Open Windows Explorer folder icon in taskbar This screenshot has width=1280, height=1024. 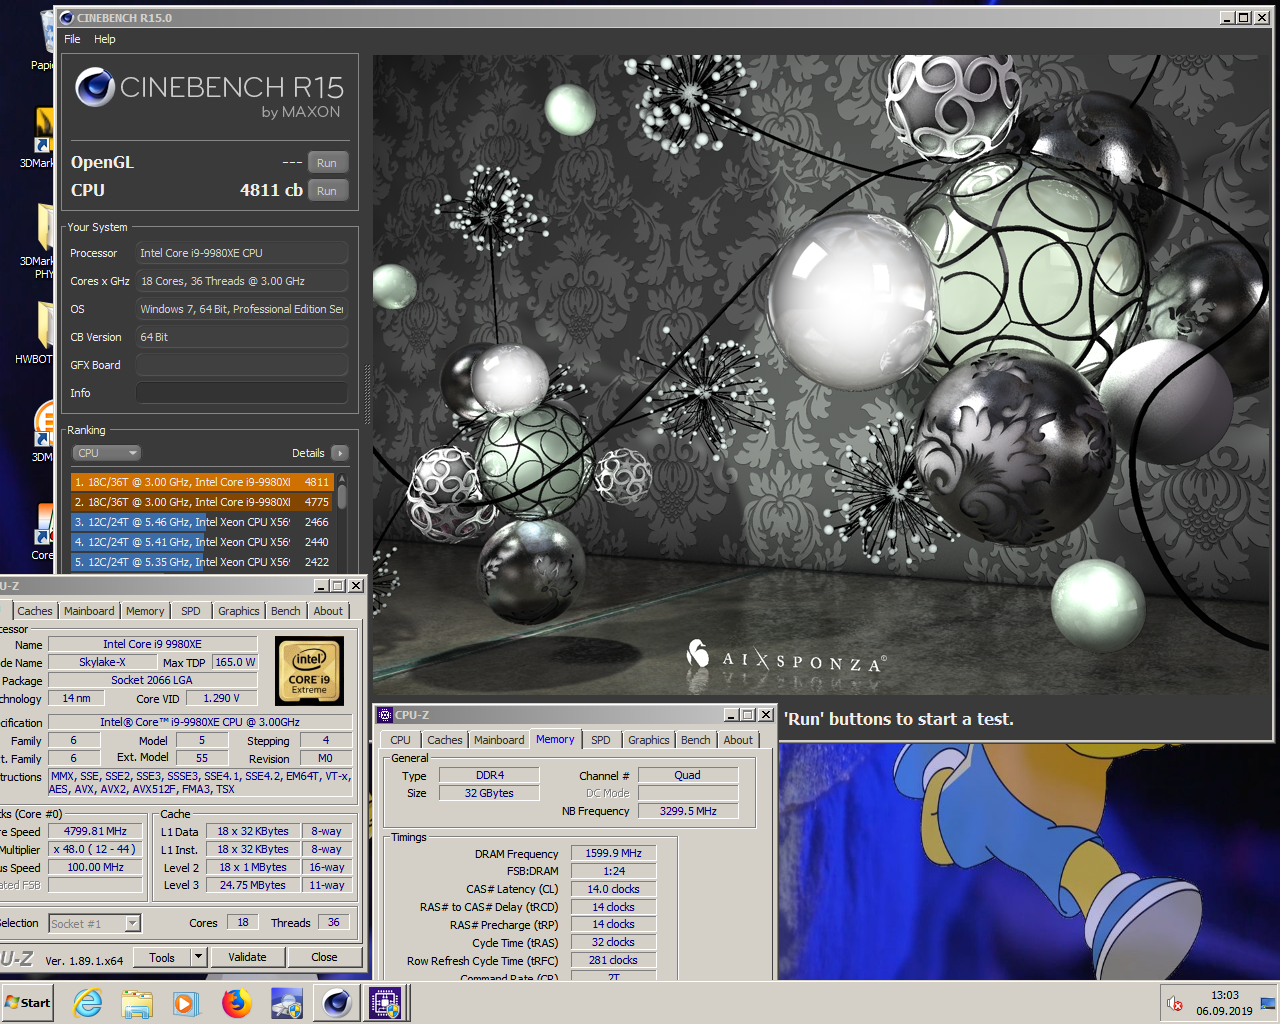point(137,1003)
